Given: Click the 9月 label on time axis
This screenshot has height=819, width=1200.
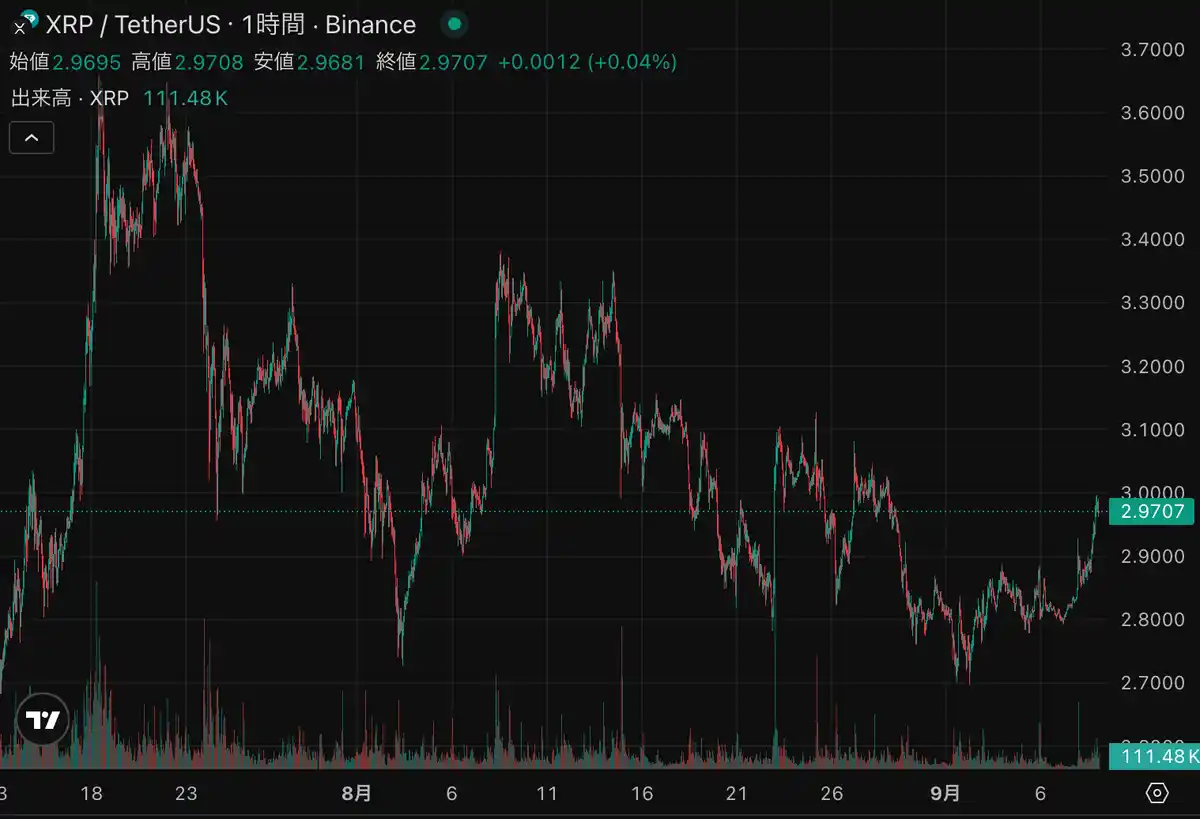Looking at the screenshot, I should click(945, 793).
